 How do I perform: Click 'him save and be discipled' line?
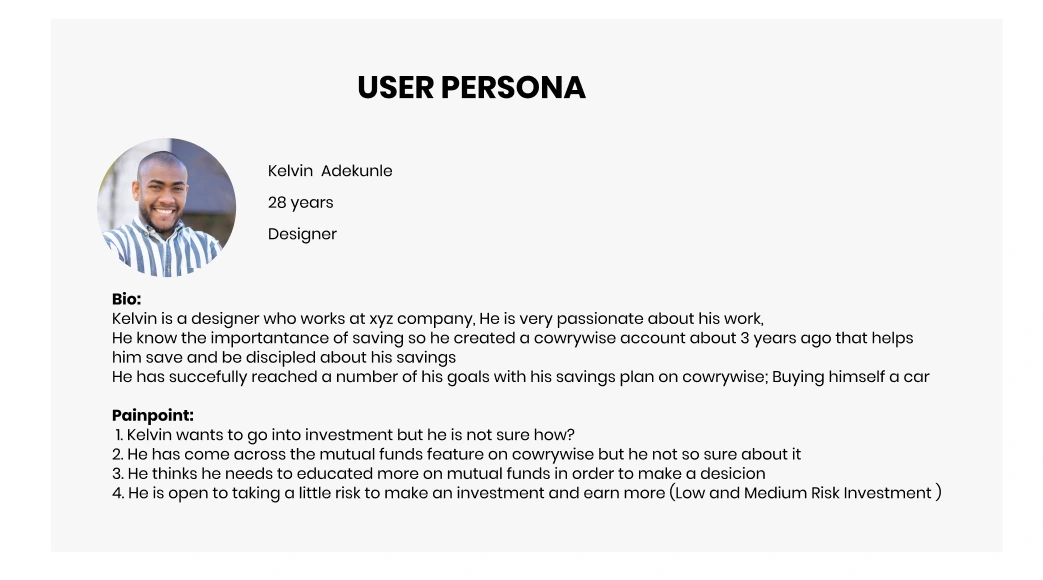(284, 358)
